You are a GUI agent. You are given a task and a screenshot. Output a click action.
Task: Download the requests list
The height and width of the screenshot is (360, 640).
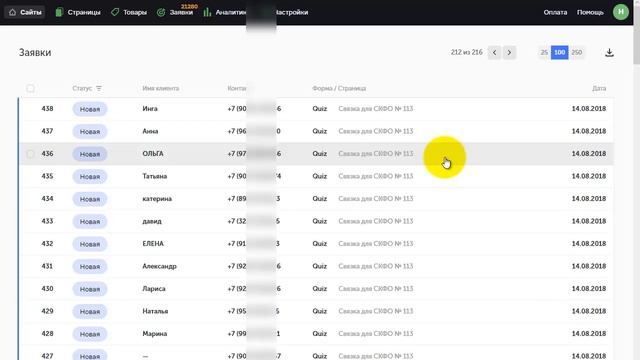609,53
